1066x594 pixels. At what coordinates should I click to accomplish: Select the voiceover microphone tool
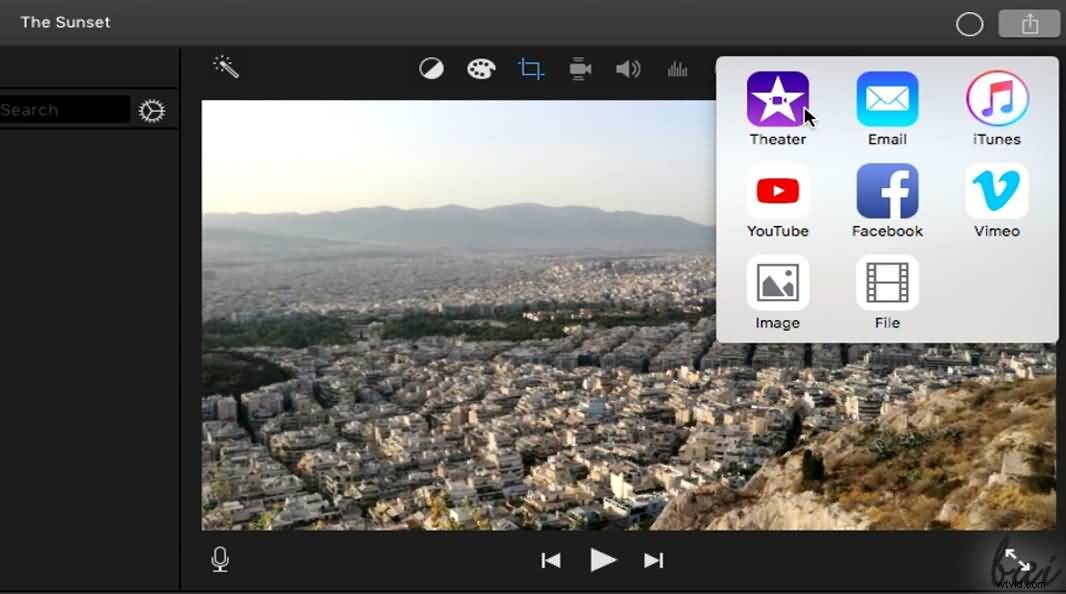point(219,559)
